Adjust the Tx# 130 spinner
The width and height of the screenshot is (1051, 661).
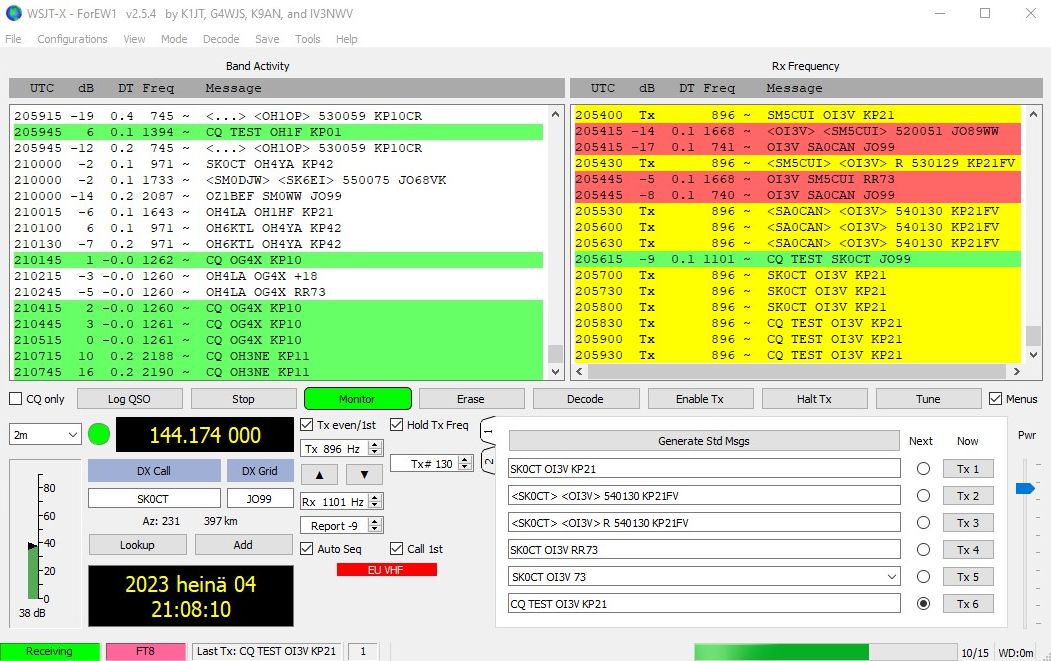465,463
